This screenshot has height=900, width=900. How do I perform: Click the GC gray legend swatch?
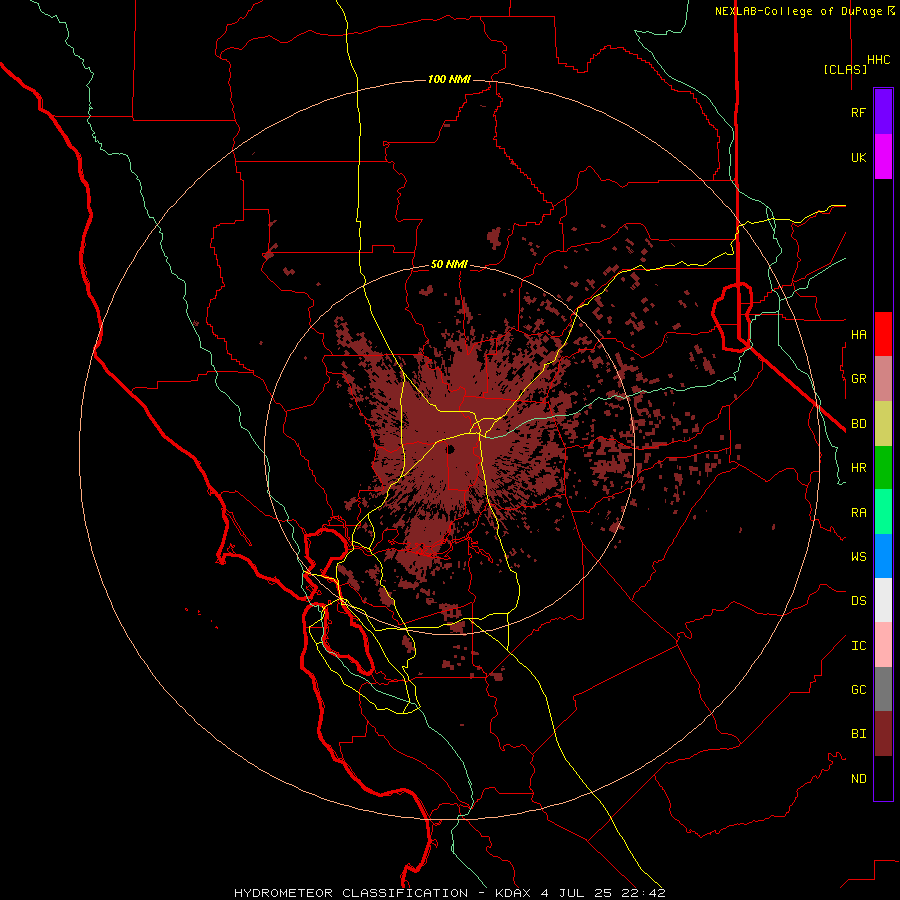pyautogui.click(x=883, y=689)
